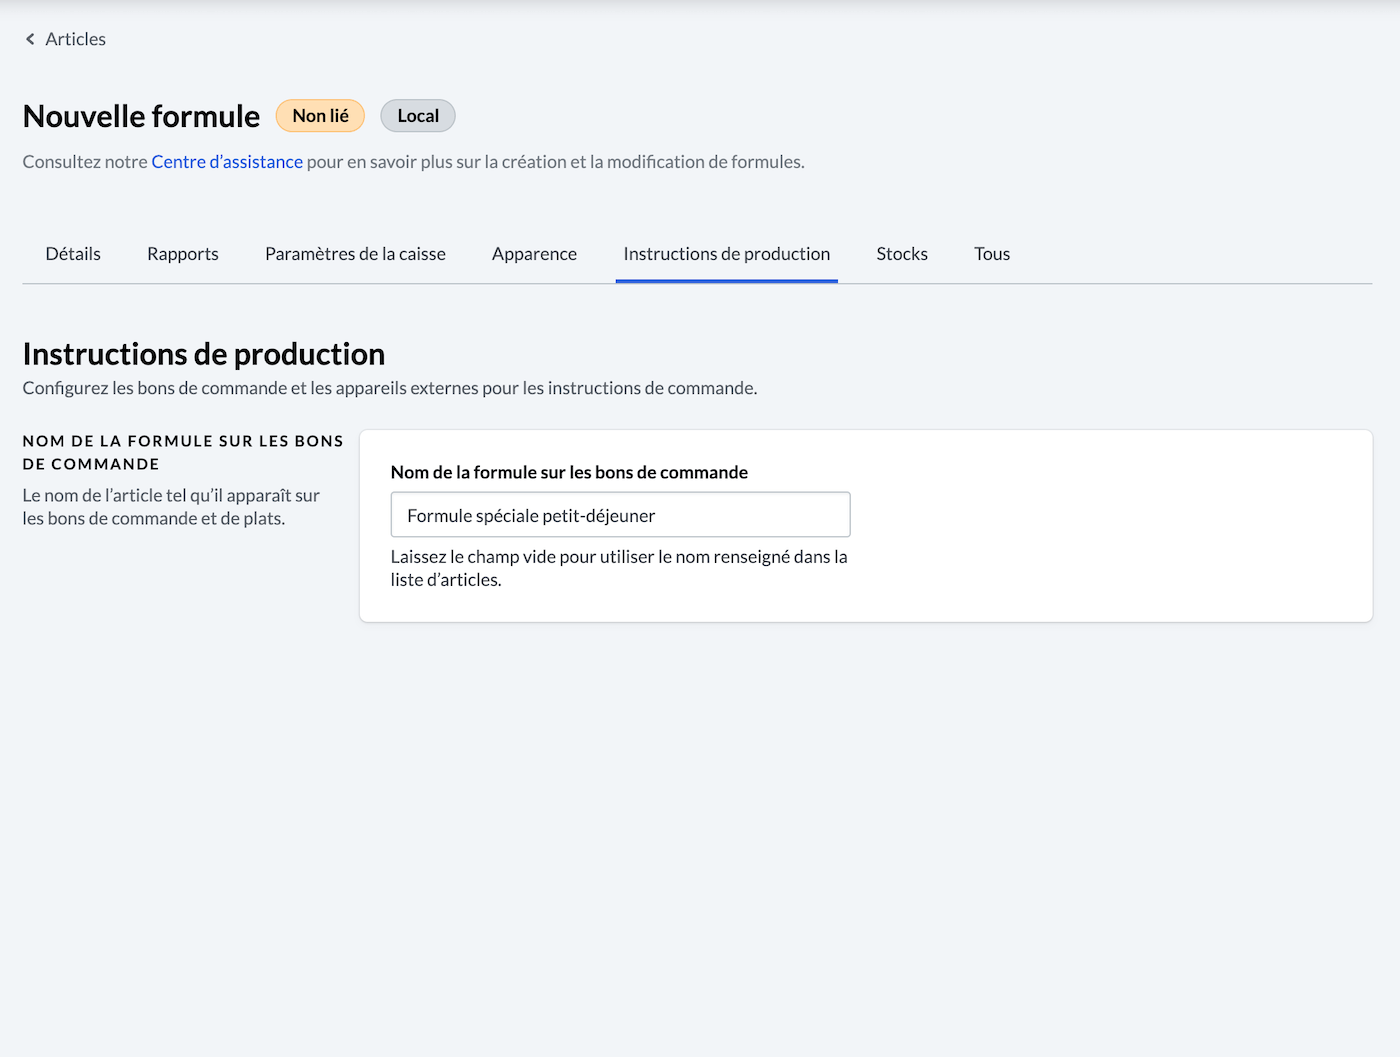Open the Centre d'assistance link
Screen dimensions: 1400x1057
[227, 162]
